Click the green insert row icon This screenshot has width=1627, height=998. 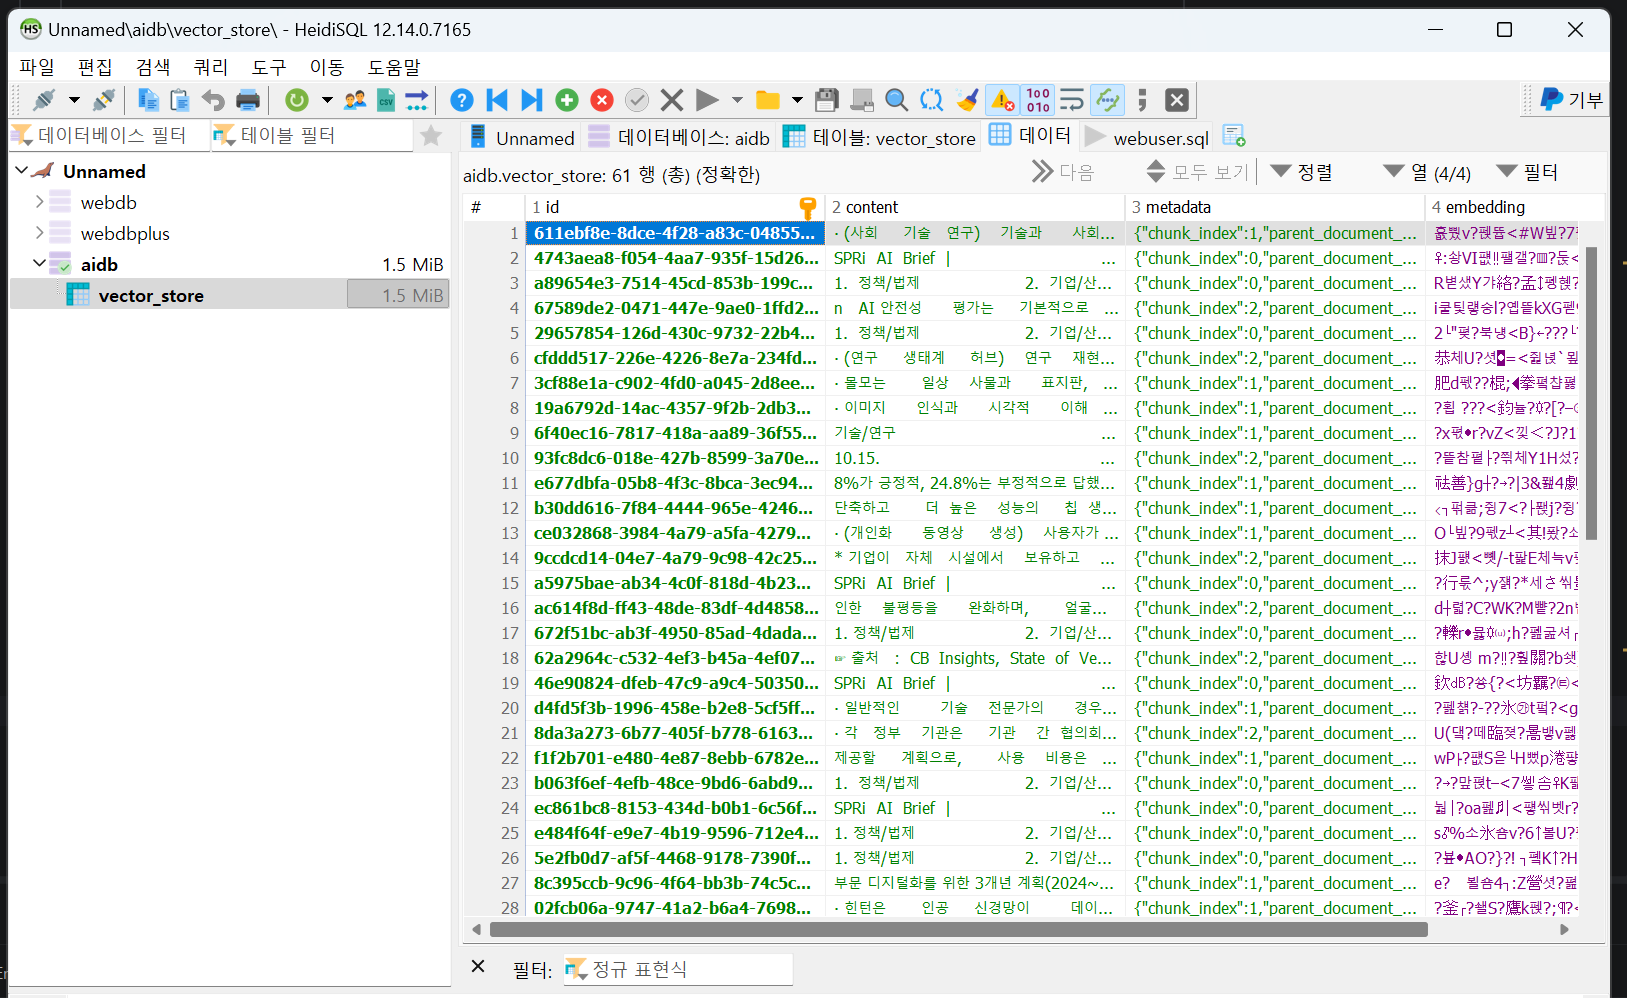coord(567,100)
